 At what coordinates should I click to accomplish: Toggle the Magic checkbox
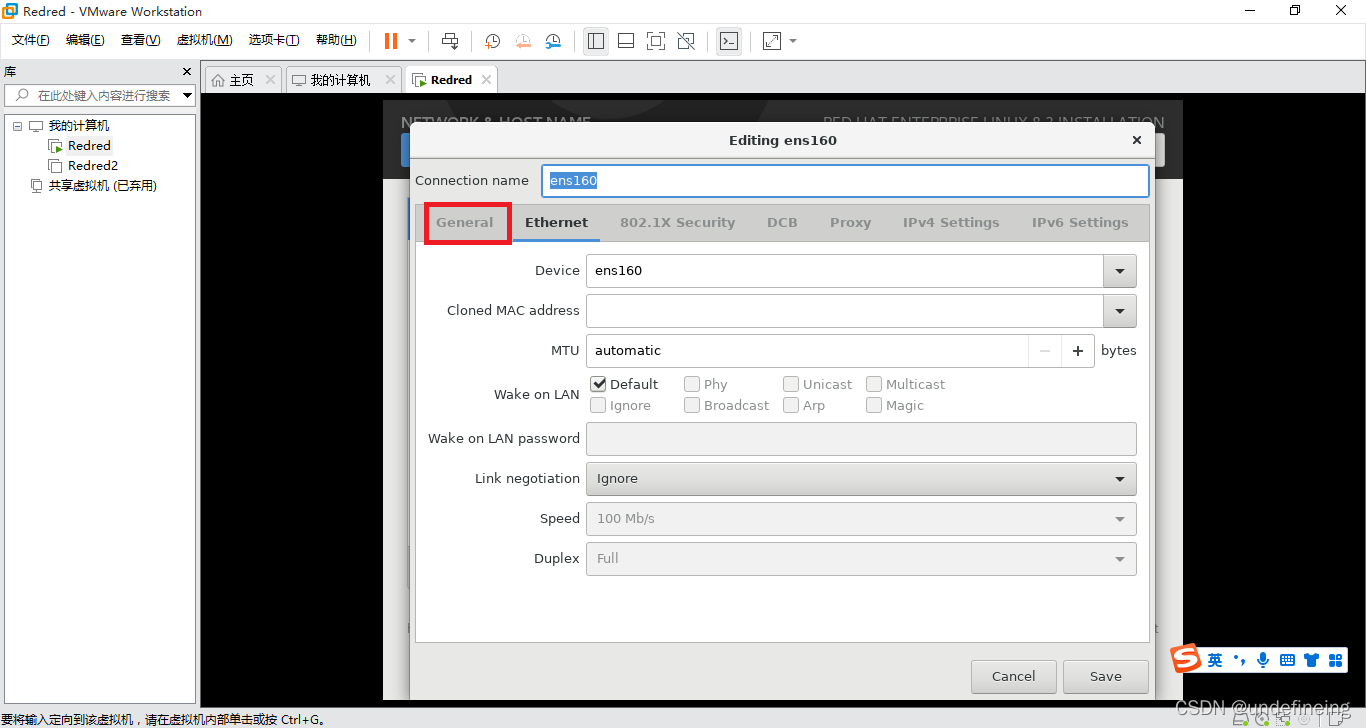tap(874, 405)
